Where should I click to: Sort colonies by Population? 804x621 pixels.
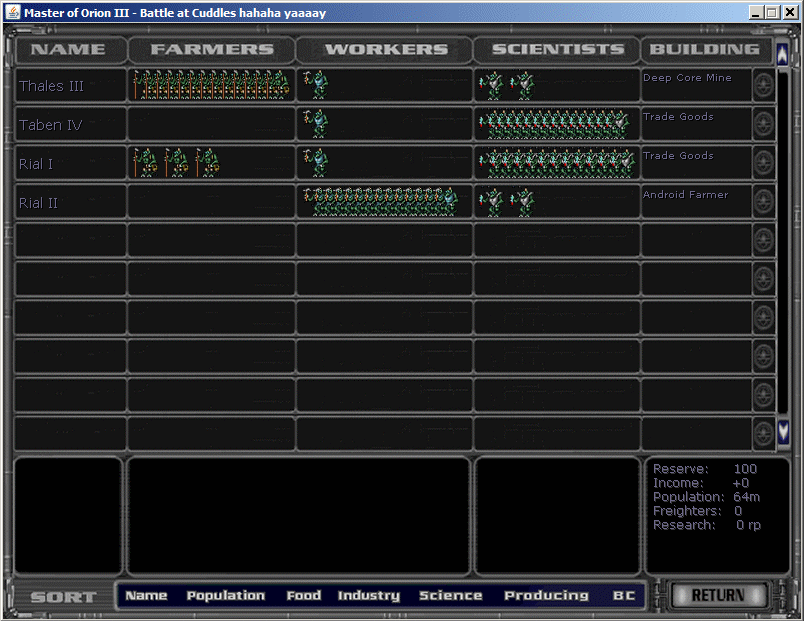point(226,595)
